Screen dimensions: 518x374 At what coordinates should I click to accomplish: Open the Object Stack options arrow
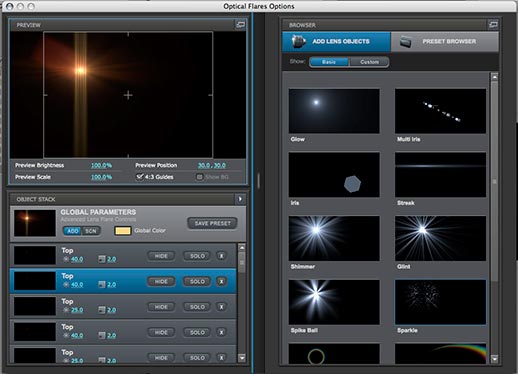pos(240,199)
